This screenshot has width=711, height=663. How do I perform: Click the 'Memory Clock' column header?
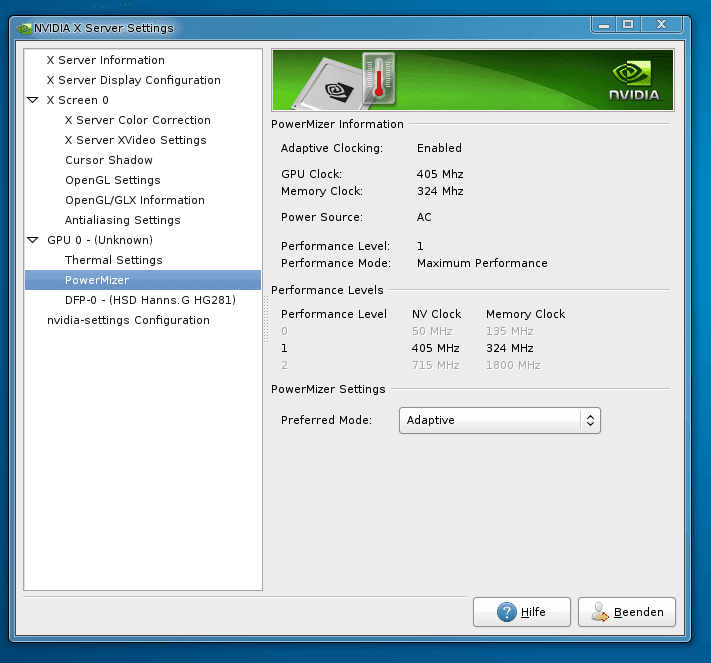coord(526,314)
